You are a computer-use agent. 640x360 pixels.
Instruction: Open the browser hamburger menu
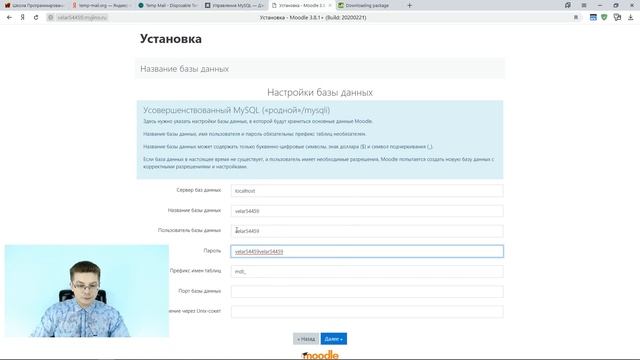584,5
